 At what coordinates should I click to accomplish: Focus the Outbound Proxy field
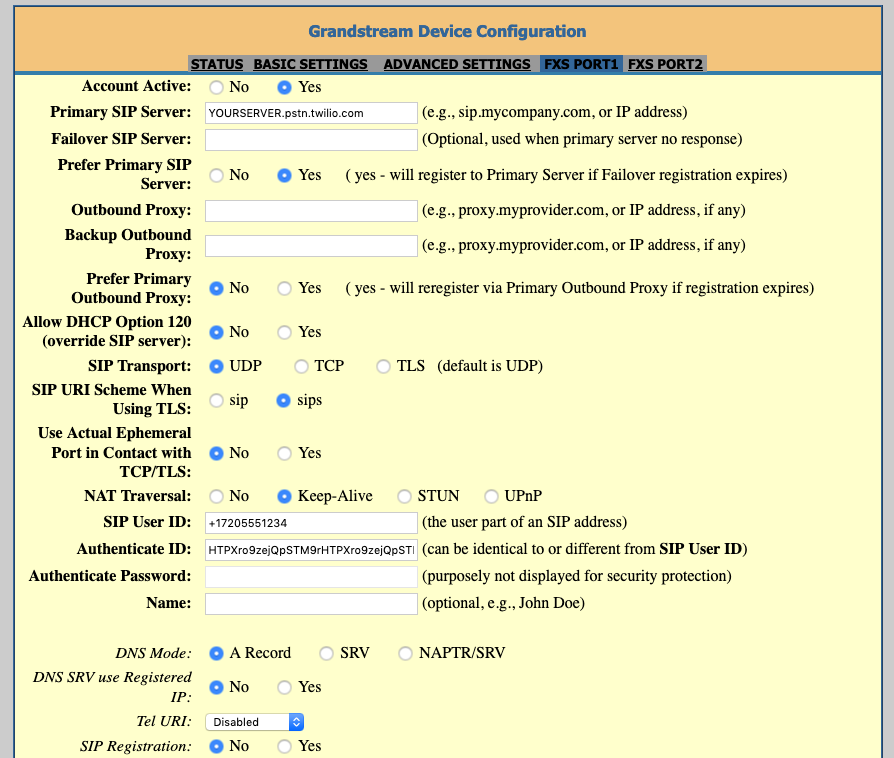click(311, 211)
